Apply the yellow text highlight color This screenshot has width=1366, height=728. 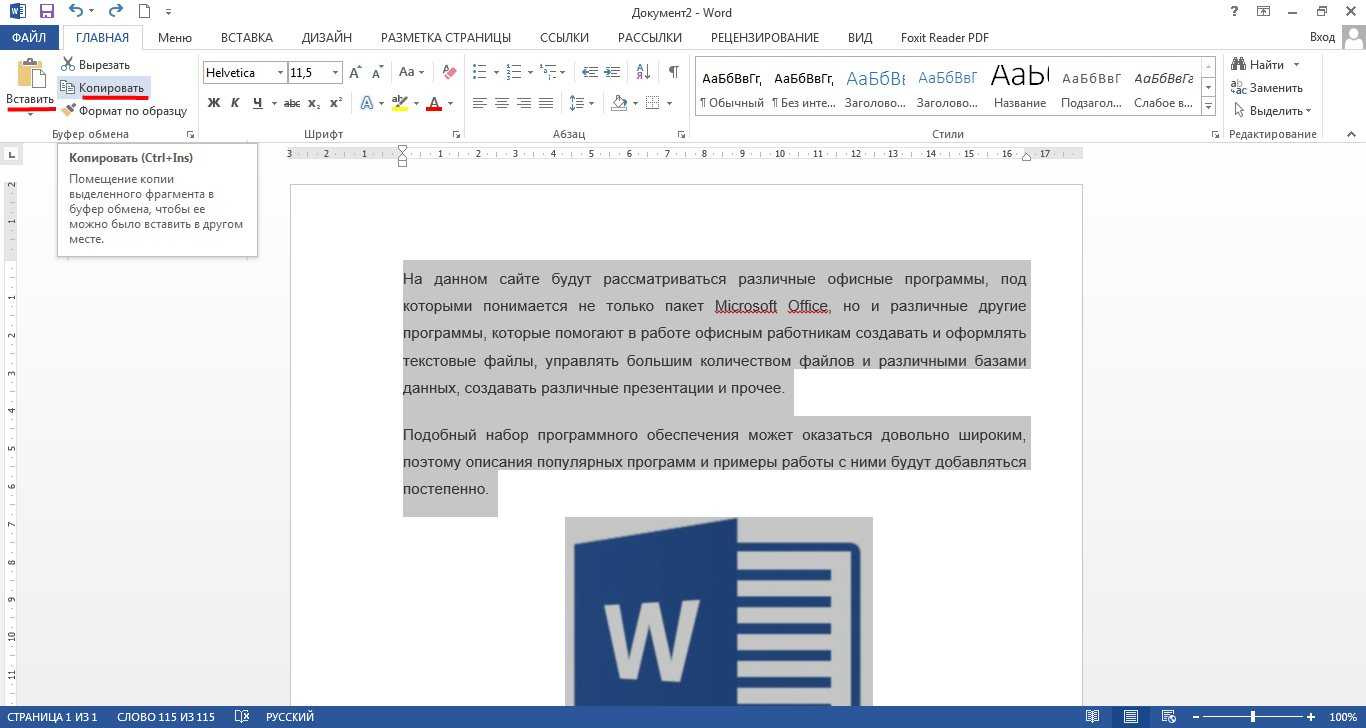coord(400,103)
